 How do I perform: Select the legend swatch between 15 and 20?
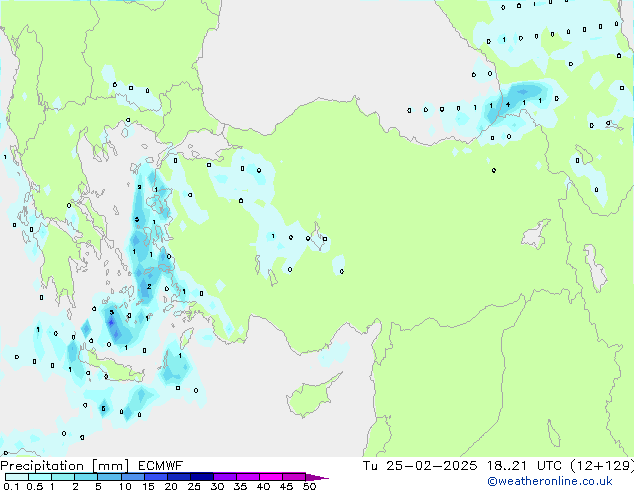[x=155, y=477]
